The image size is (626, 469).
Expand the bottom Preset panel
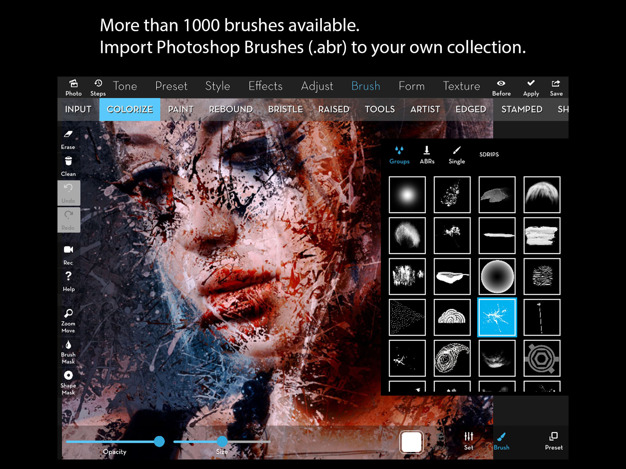click(553, 440)
